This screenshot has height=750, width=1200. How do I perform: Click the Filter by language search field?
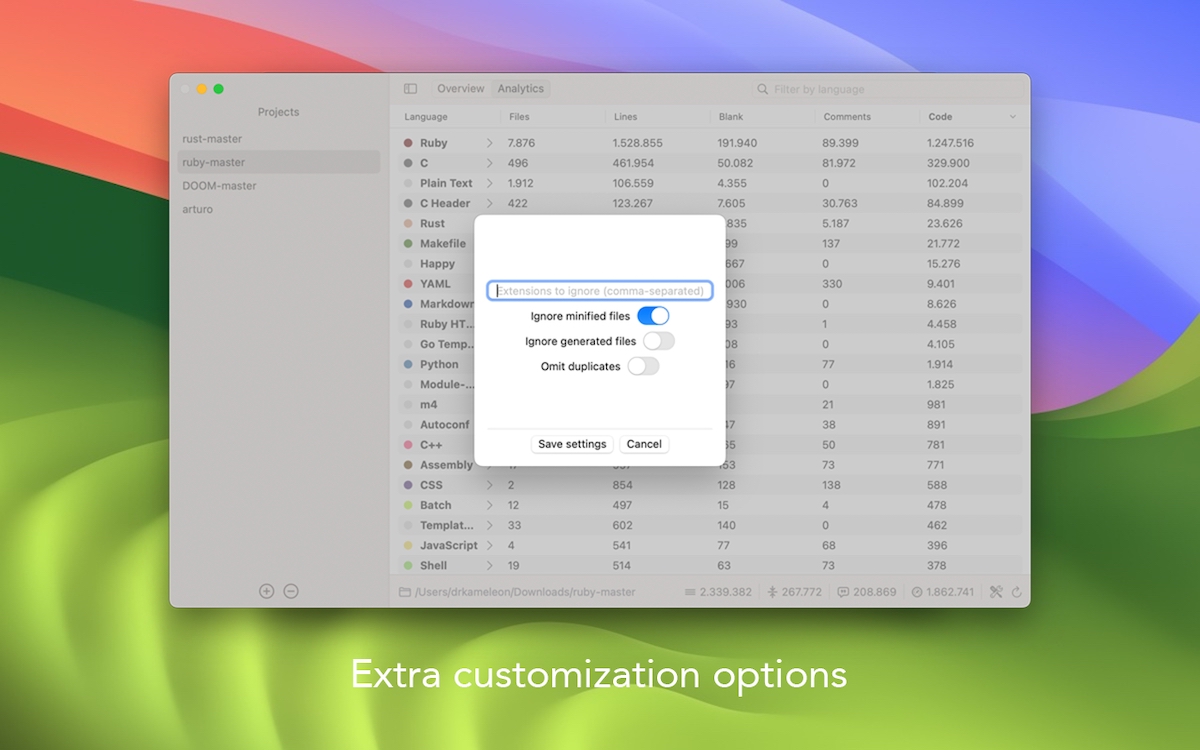click(x=886, y=89)
